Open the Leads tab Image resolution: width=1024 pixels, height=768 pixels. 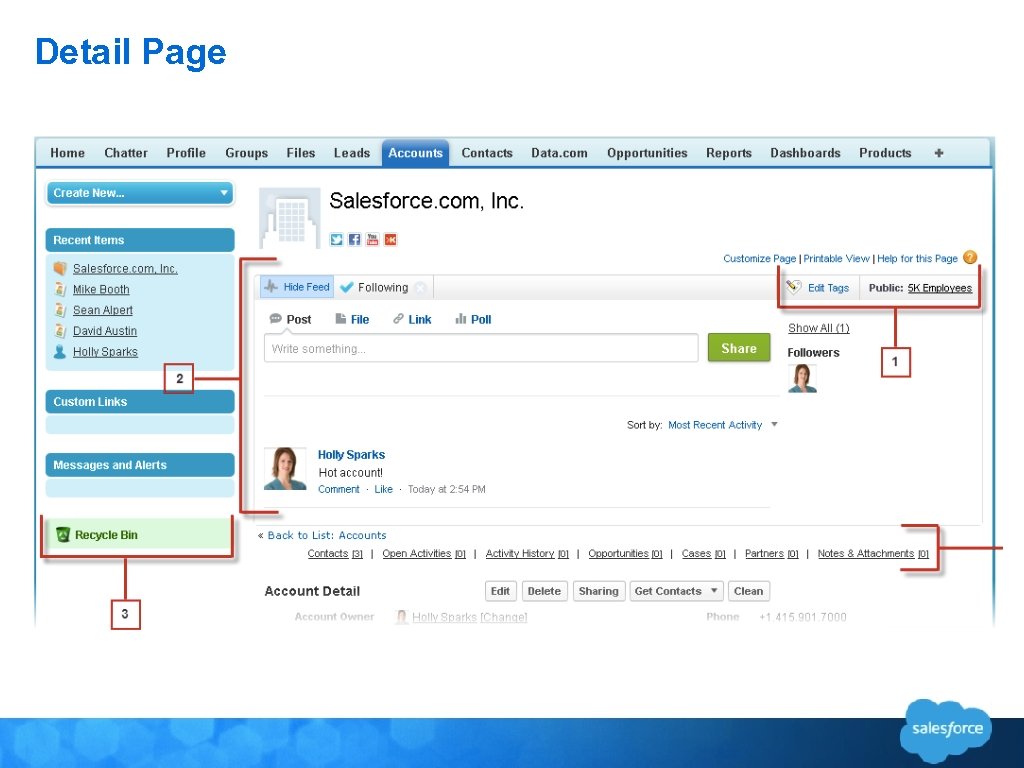pyautogui.click(x=352, y=153)
